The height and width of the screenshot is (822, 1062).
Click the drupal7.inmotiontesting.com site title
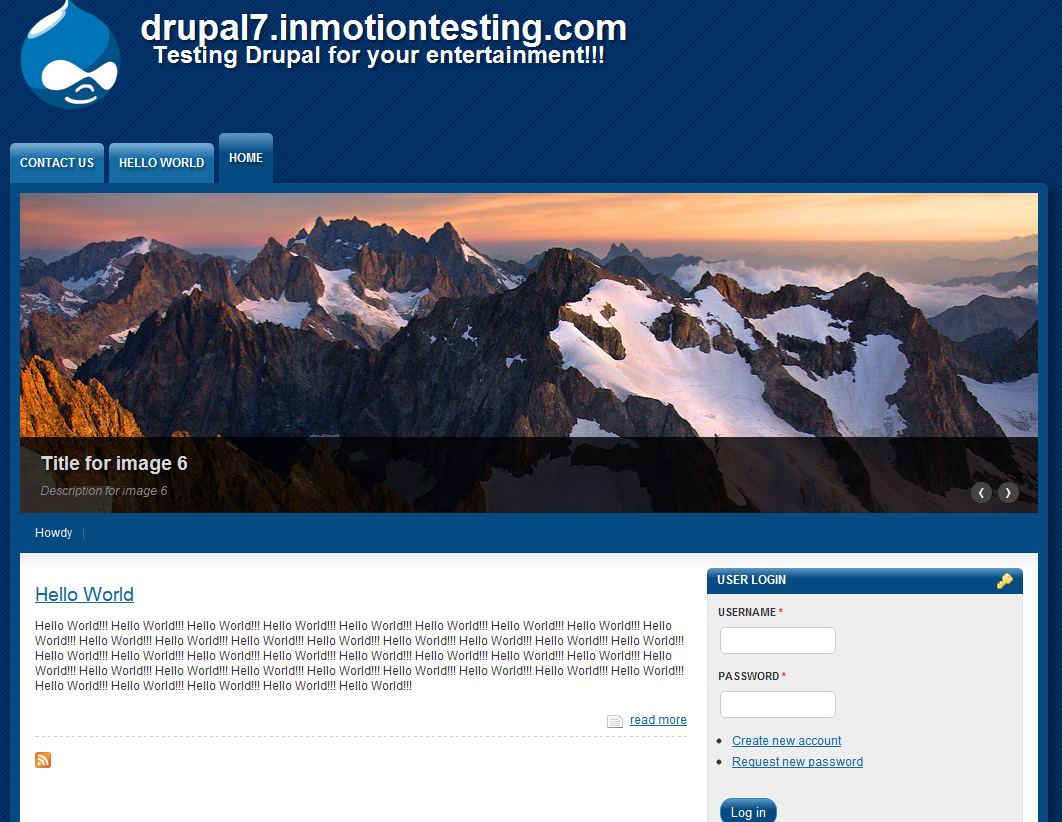[x=383, y=28]
